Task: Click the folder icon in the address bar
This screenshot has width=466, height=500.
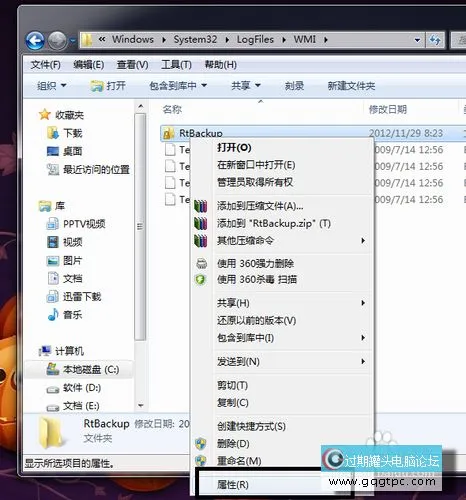Action: (x=87, y=40)
